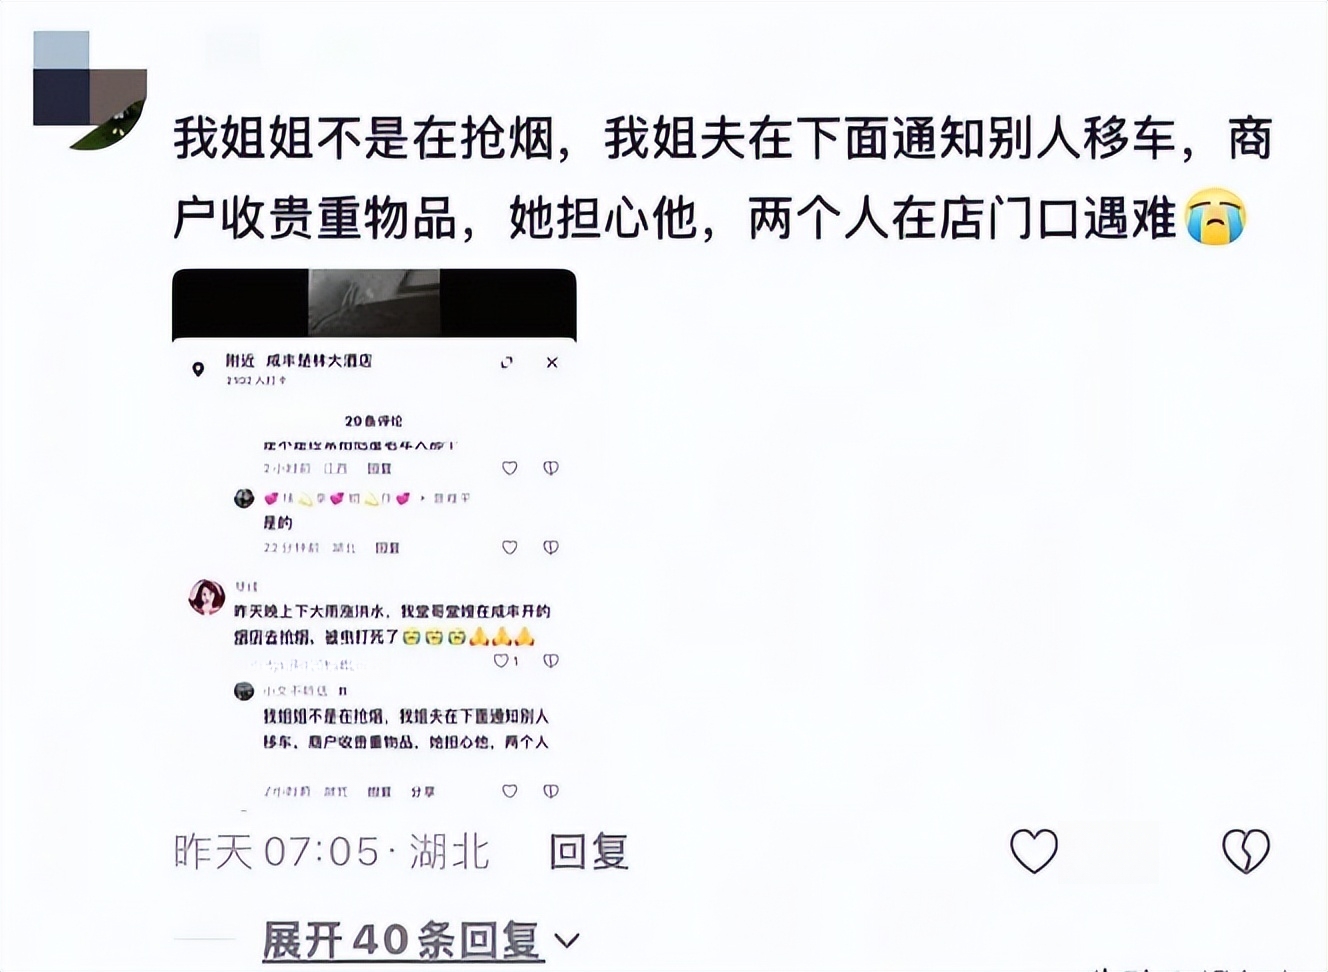
Task: Click the comment text starting 我姐姐不是在抢烟
Action: point(722,178)
